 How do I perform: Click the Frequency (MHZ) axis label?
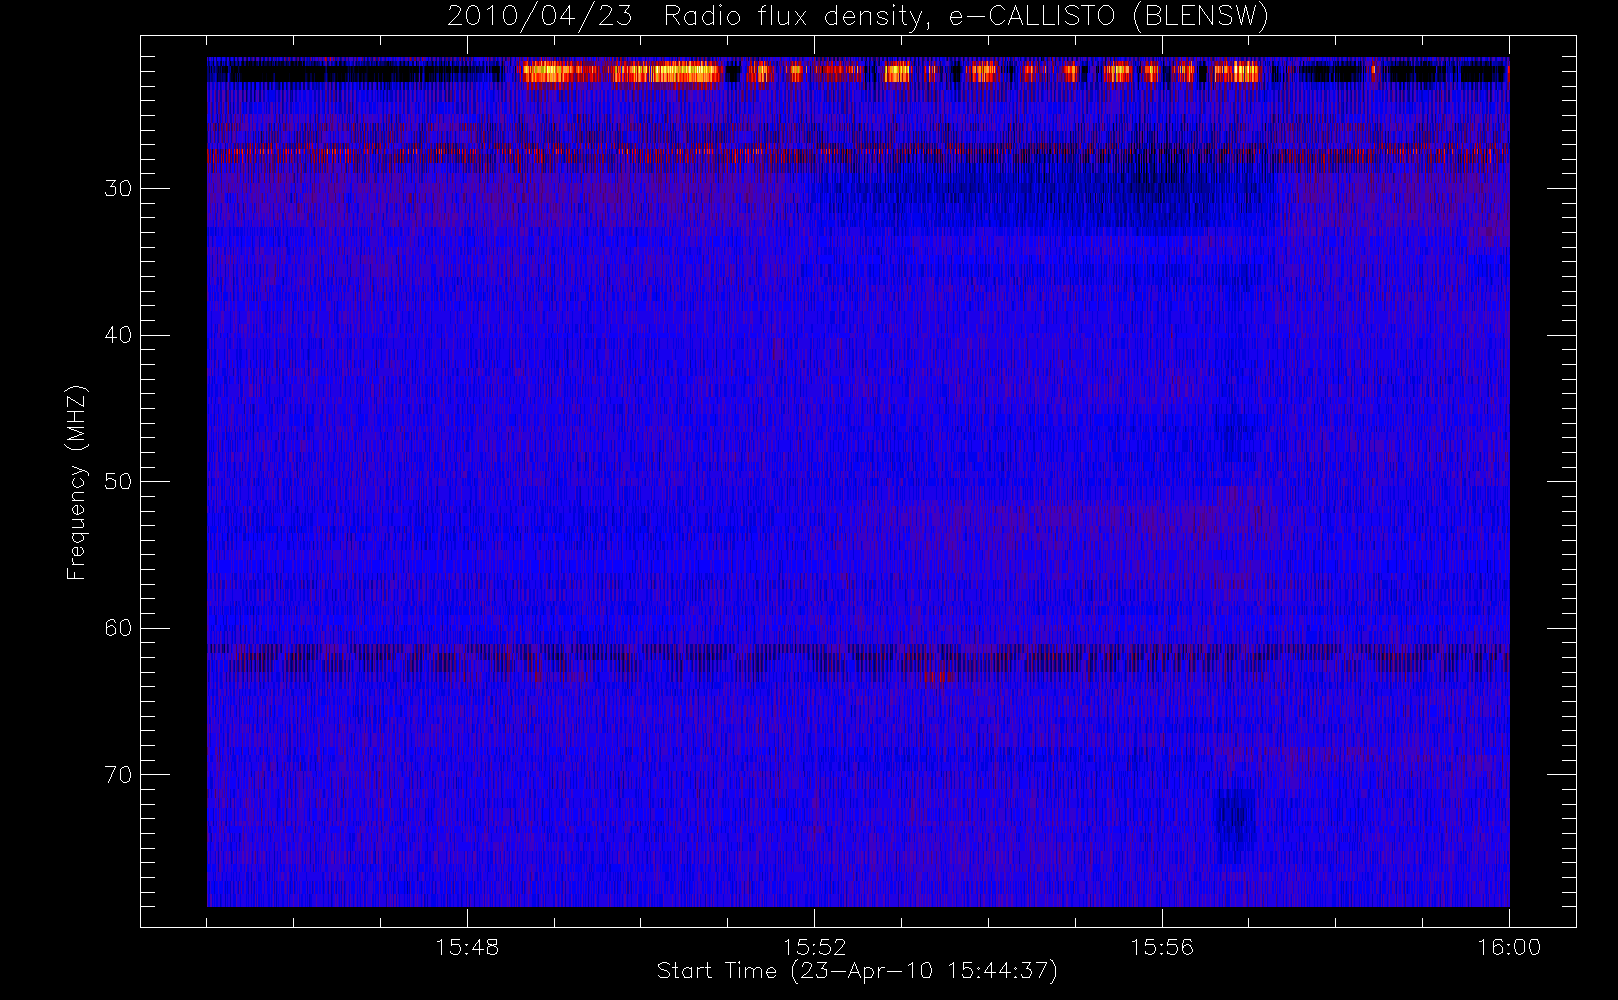76,482
